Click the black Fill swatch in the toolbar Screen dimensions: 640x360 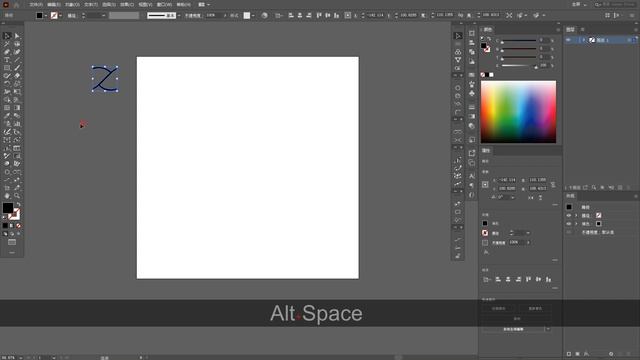coord(8,208)
